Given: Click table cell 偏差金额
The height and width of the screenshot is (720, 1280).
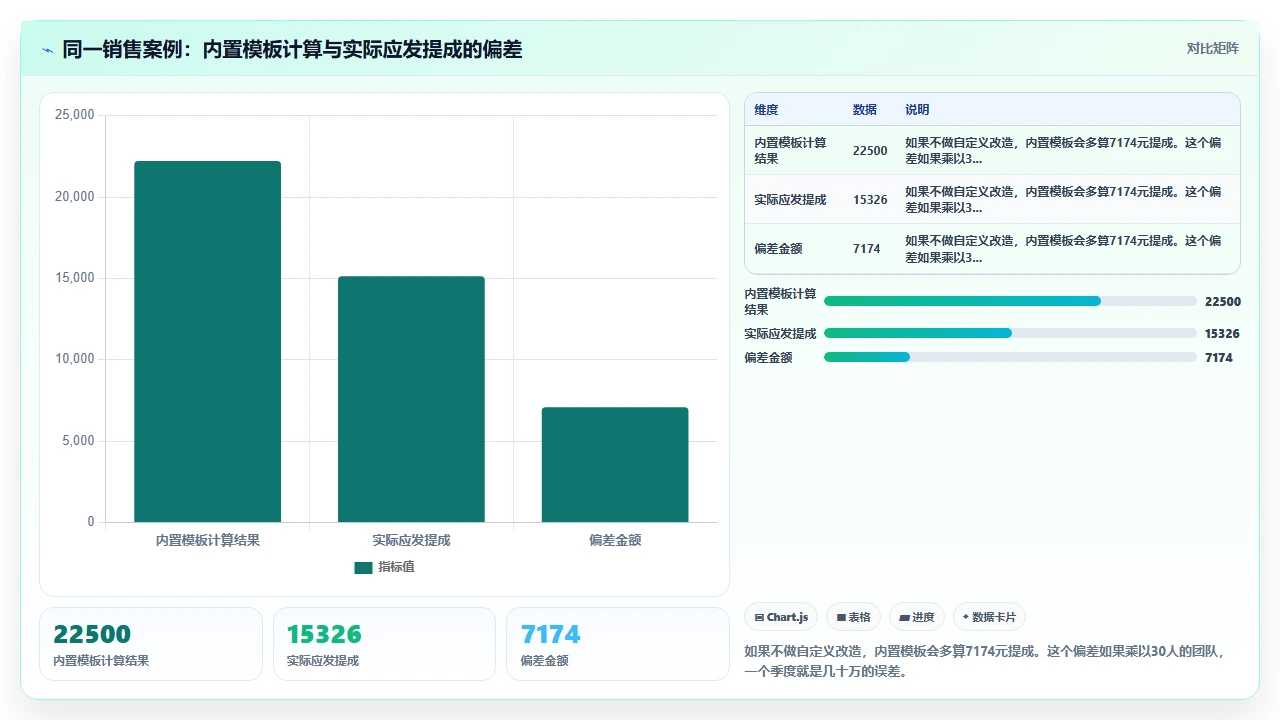Looking at the screenshot, I should 778,248.
